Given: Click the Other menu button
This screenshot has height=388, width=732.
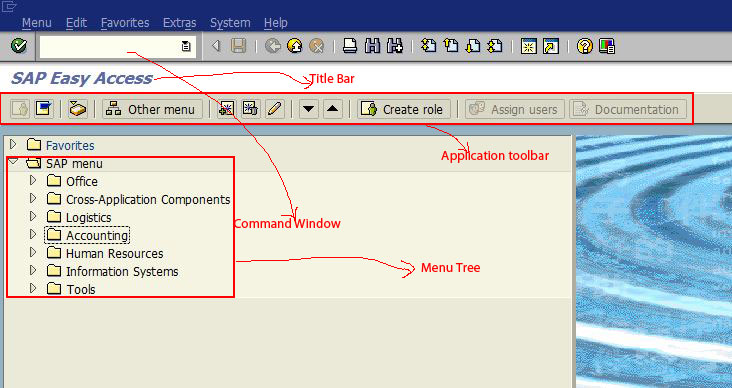Looking at the screenshot, I should [x=152, y=109].
